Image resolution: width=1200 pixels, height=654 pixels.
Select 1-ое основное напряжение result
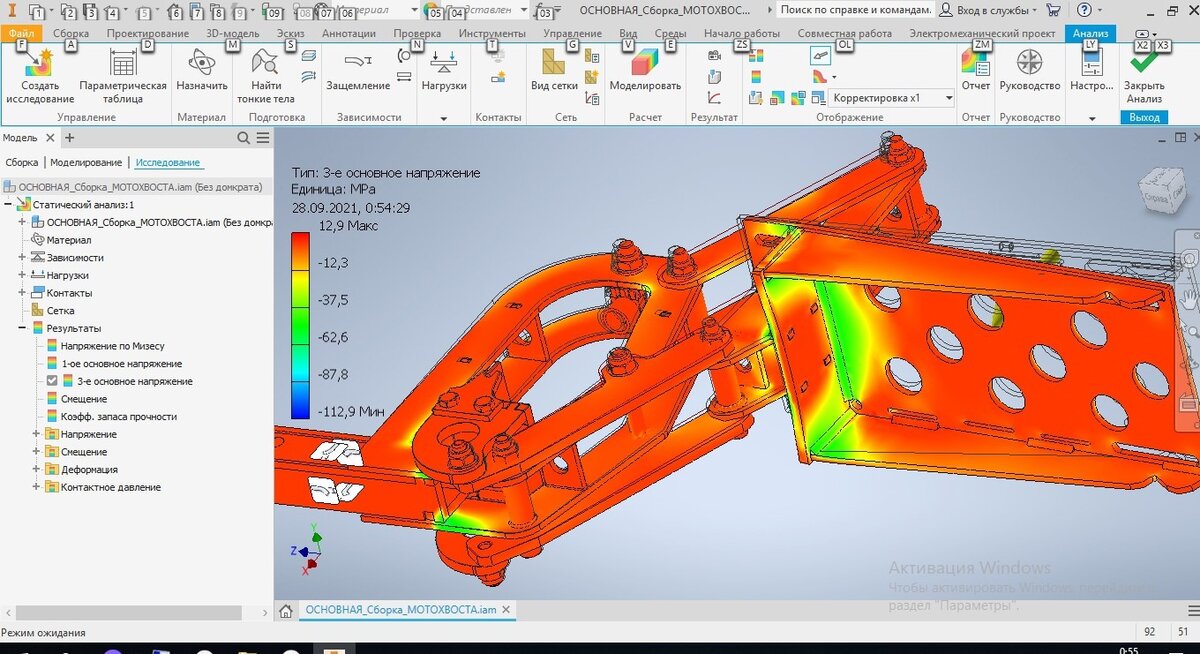(x=121, y=364)
